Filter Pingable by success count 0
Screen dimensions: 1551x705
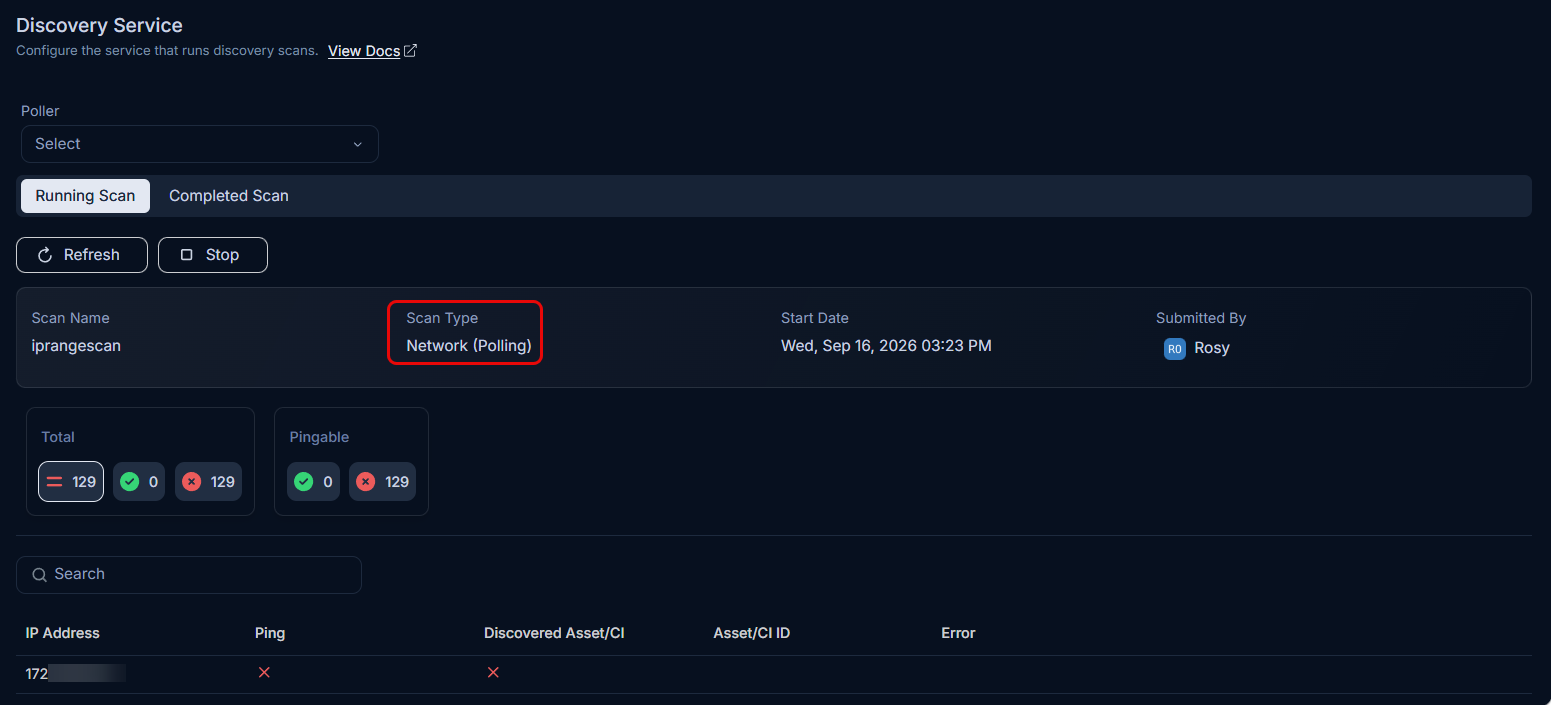[313, 482]
